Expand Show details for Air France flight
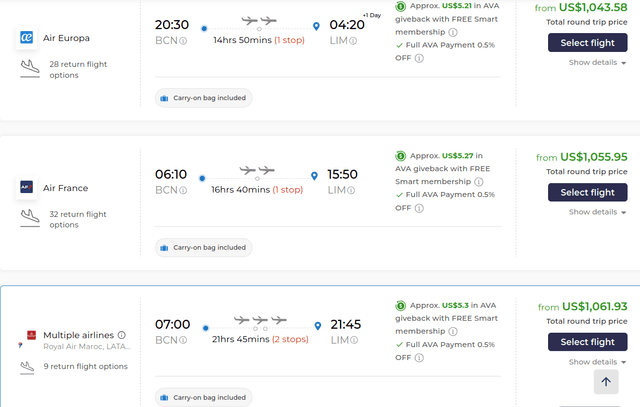The width and height of the screenshot is (640, 407). (598, 212)
